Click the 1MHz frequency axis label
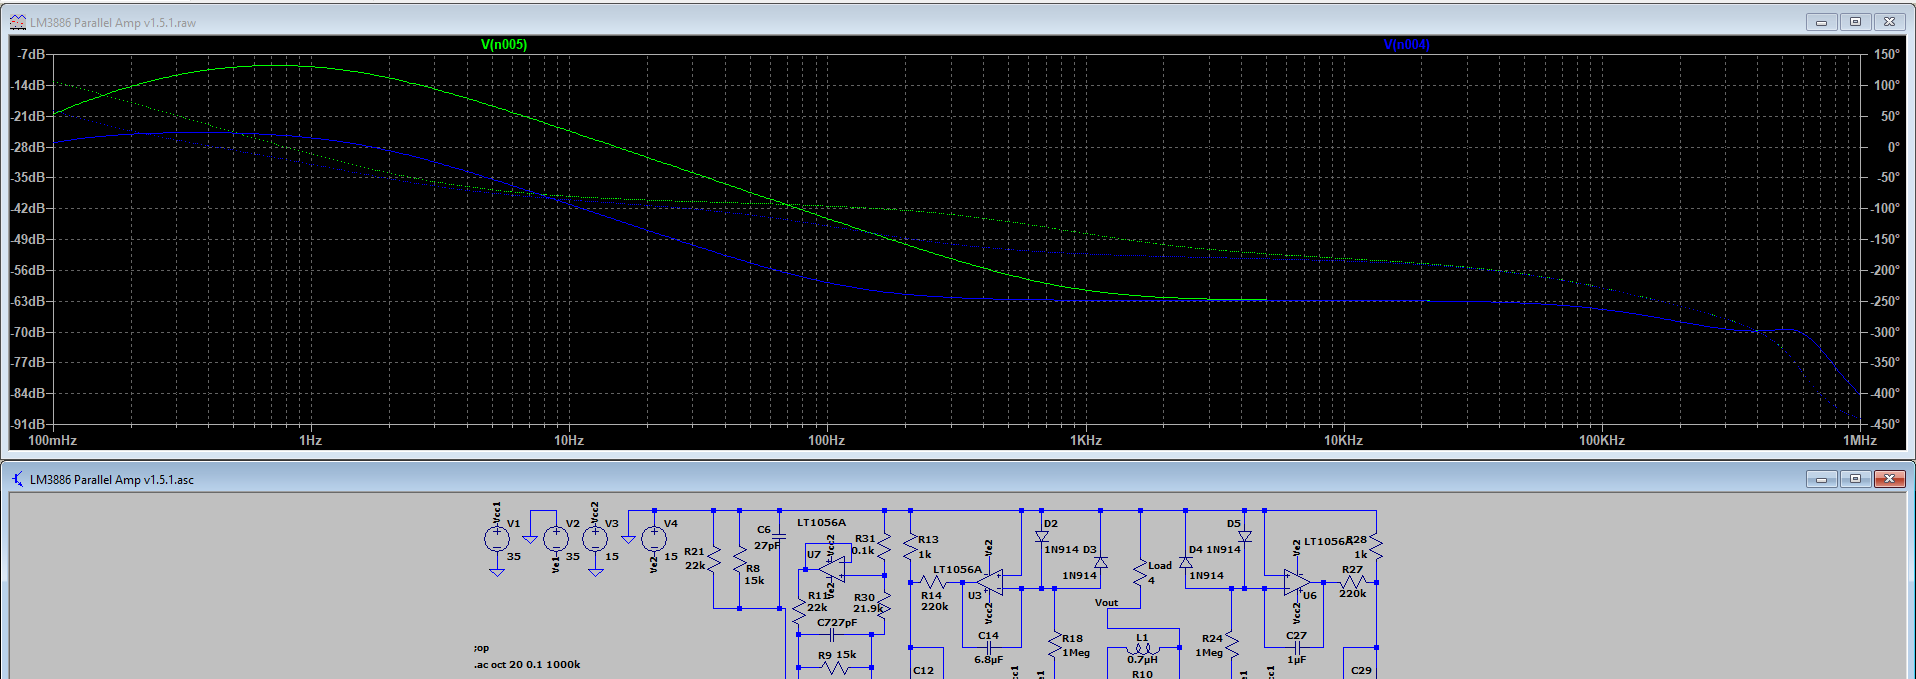Viewport: 1916px width, 679px height. [1859, 440]
